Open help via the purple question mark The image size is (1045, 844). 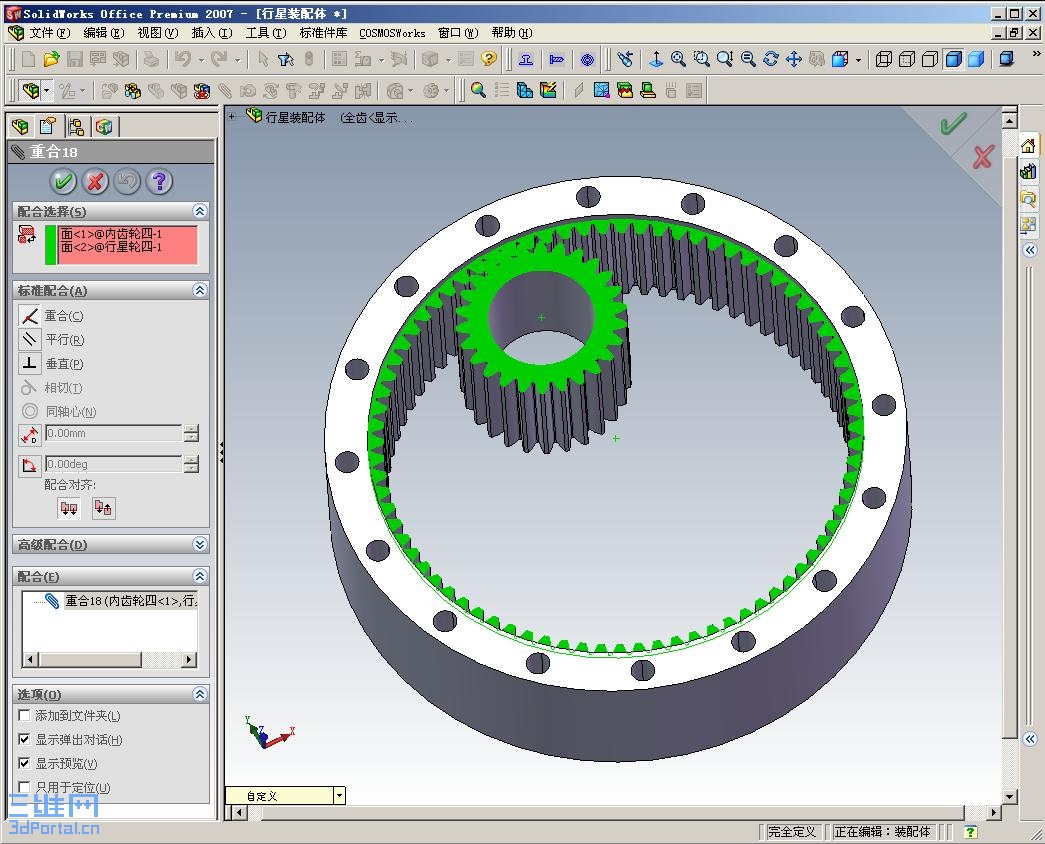[159, 181]
